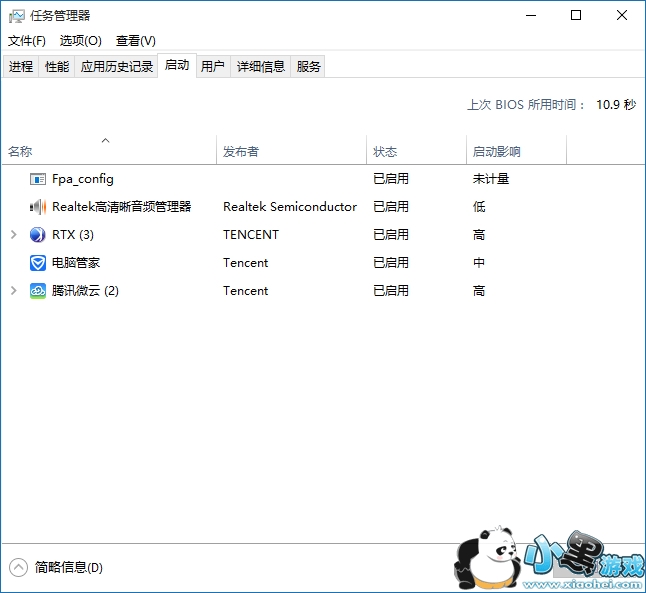Click the 已启用 status of 电脑管家
646x593 pixels.
[391, 263]
